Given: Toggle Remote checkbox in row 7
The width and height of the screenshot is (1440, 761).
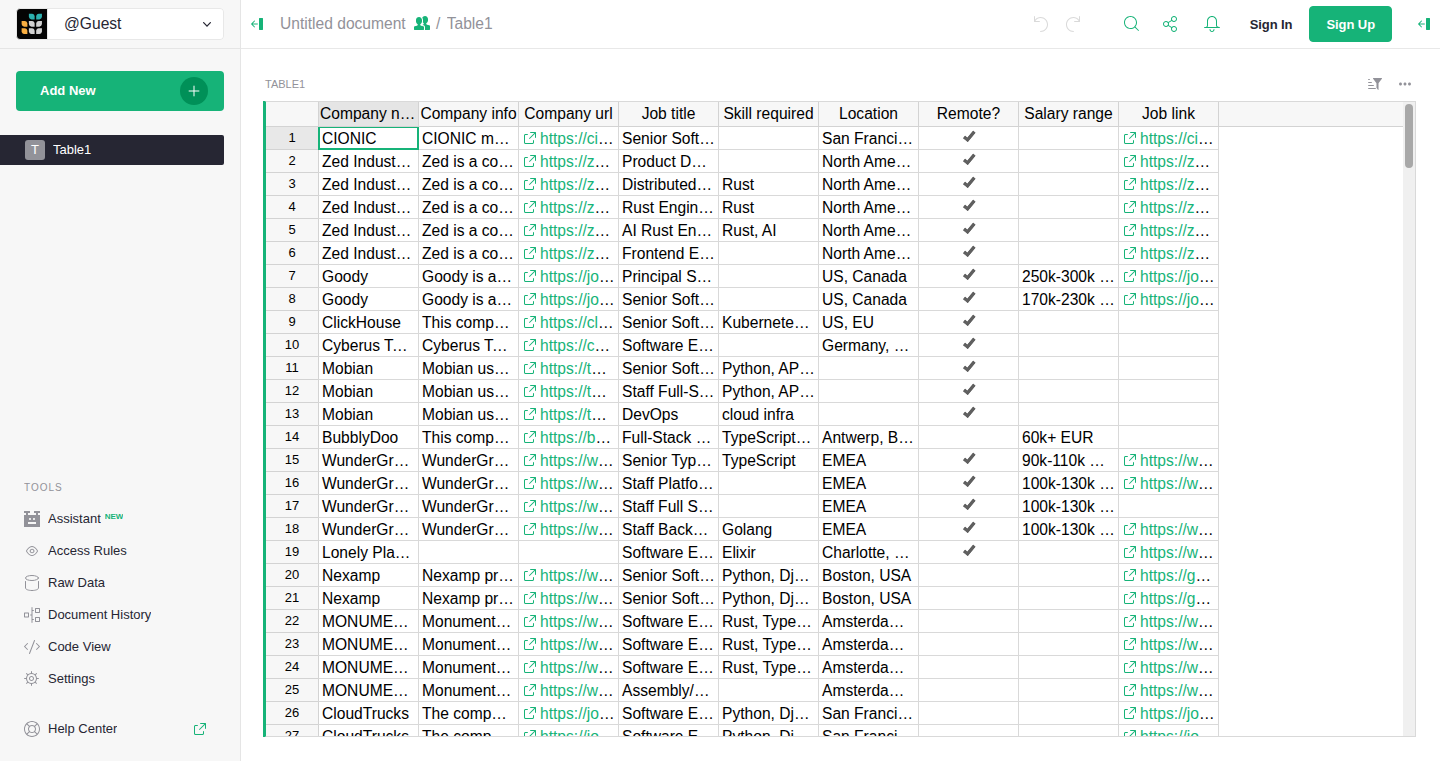Looking at the screenshot, I should point(969,275).
